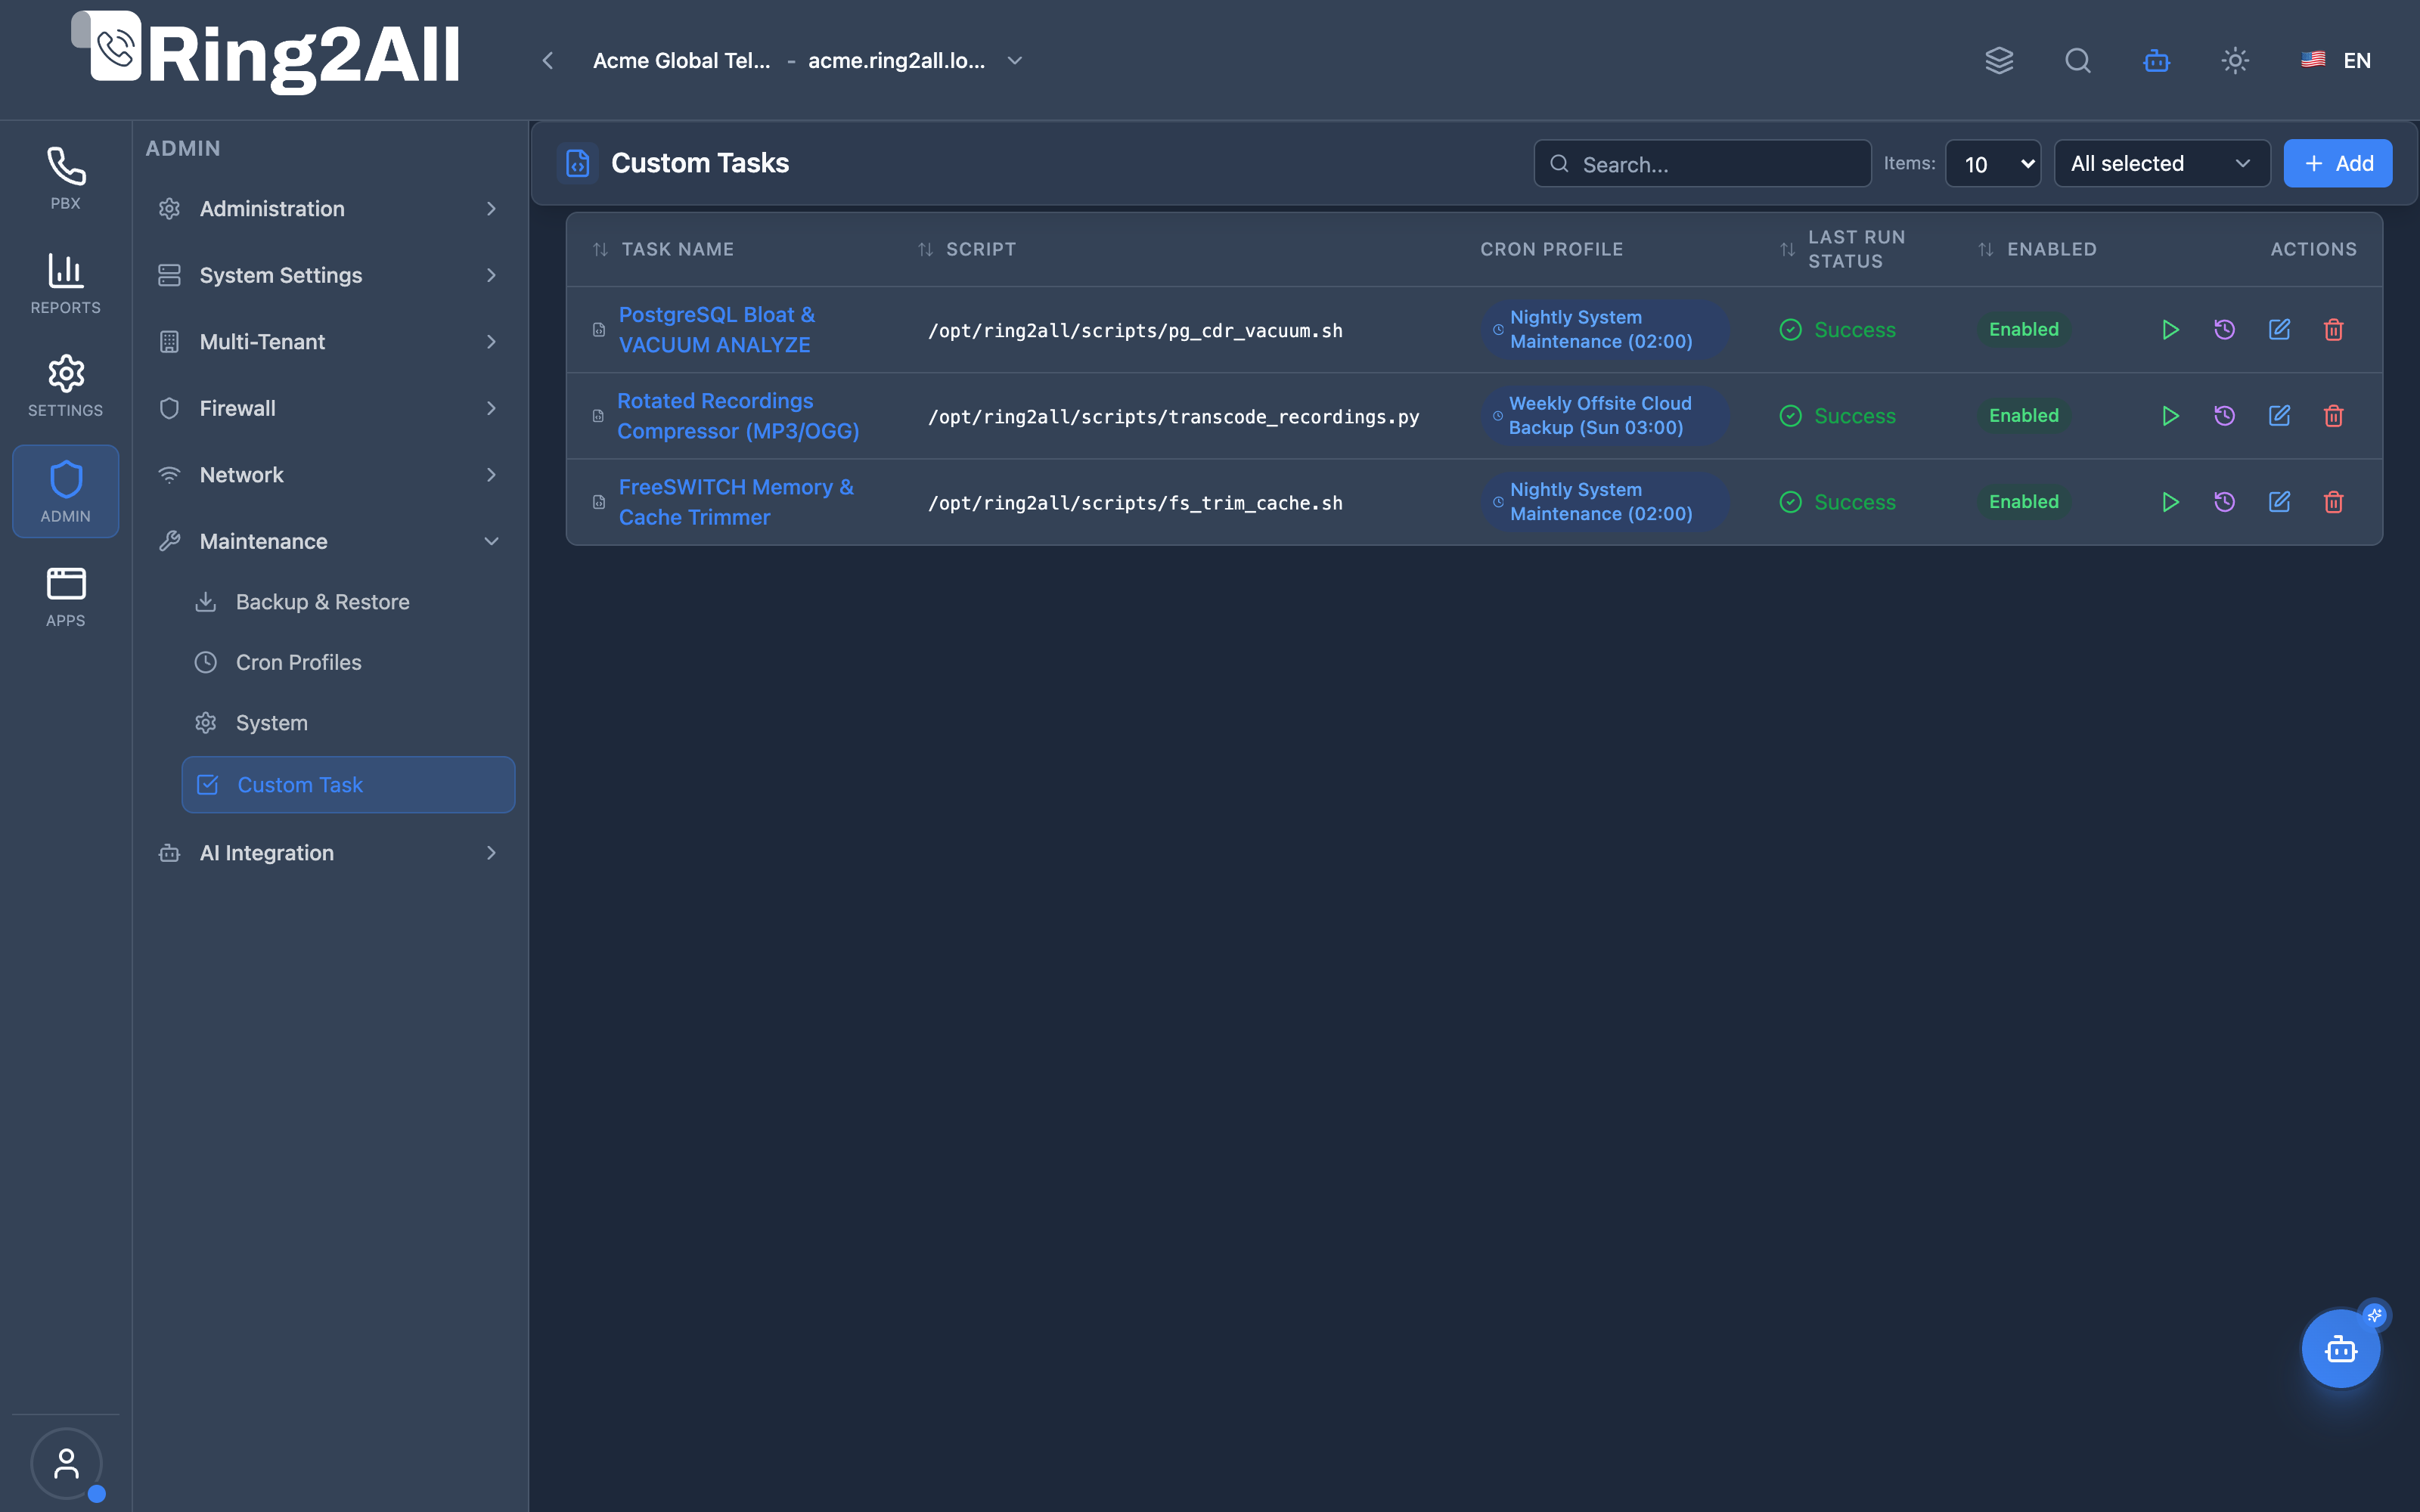Click the global search icon in header
Viewport: 2420px width, 1512px height.
point(2078,61)
